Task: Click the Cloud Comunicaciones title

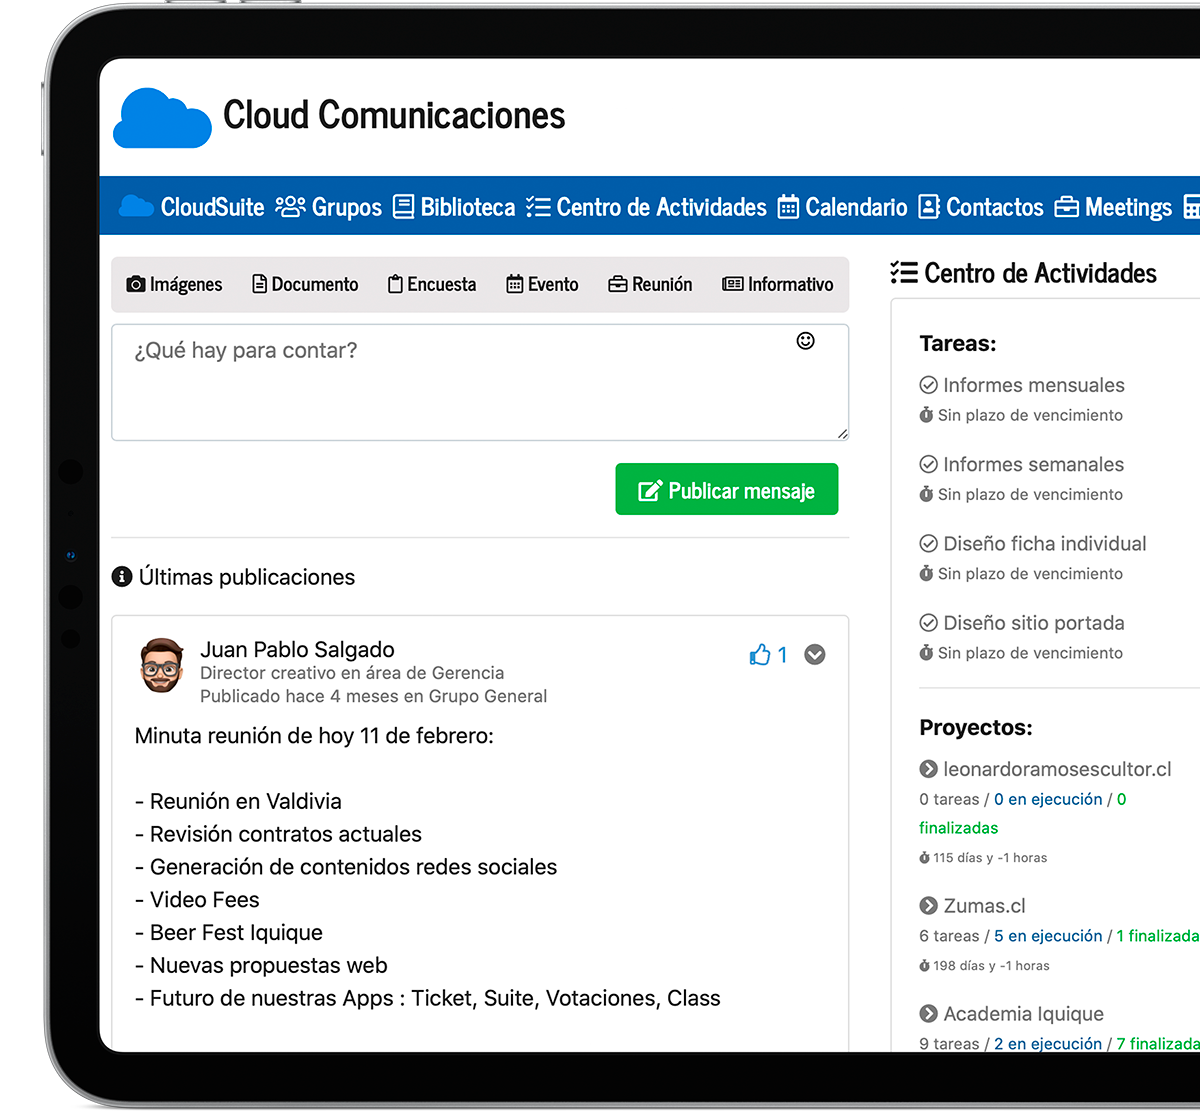Action: (394, 116)
